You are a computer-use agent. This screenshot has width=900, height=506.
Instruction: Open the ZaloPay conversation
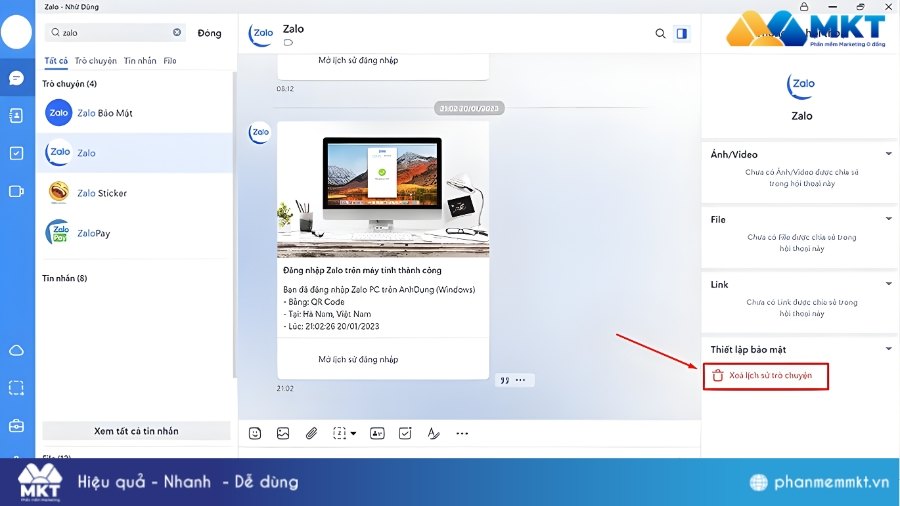(134, 233)
